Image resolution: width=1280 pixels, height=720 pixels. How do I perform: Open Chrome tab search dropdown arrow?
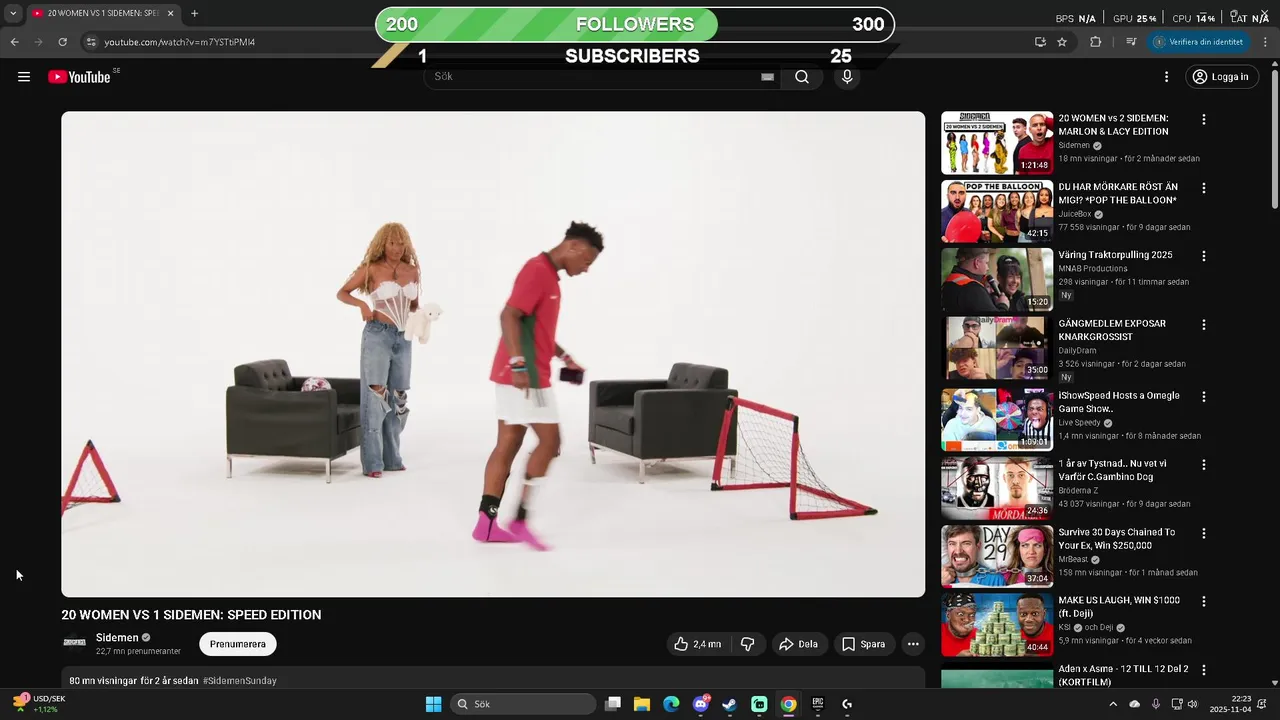pos(13,13)
